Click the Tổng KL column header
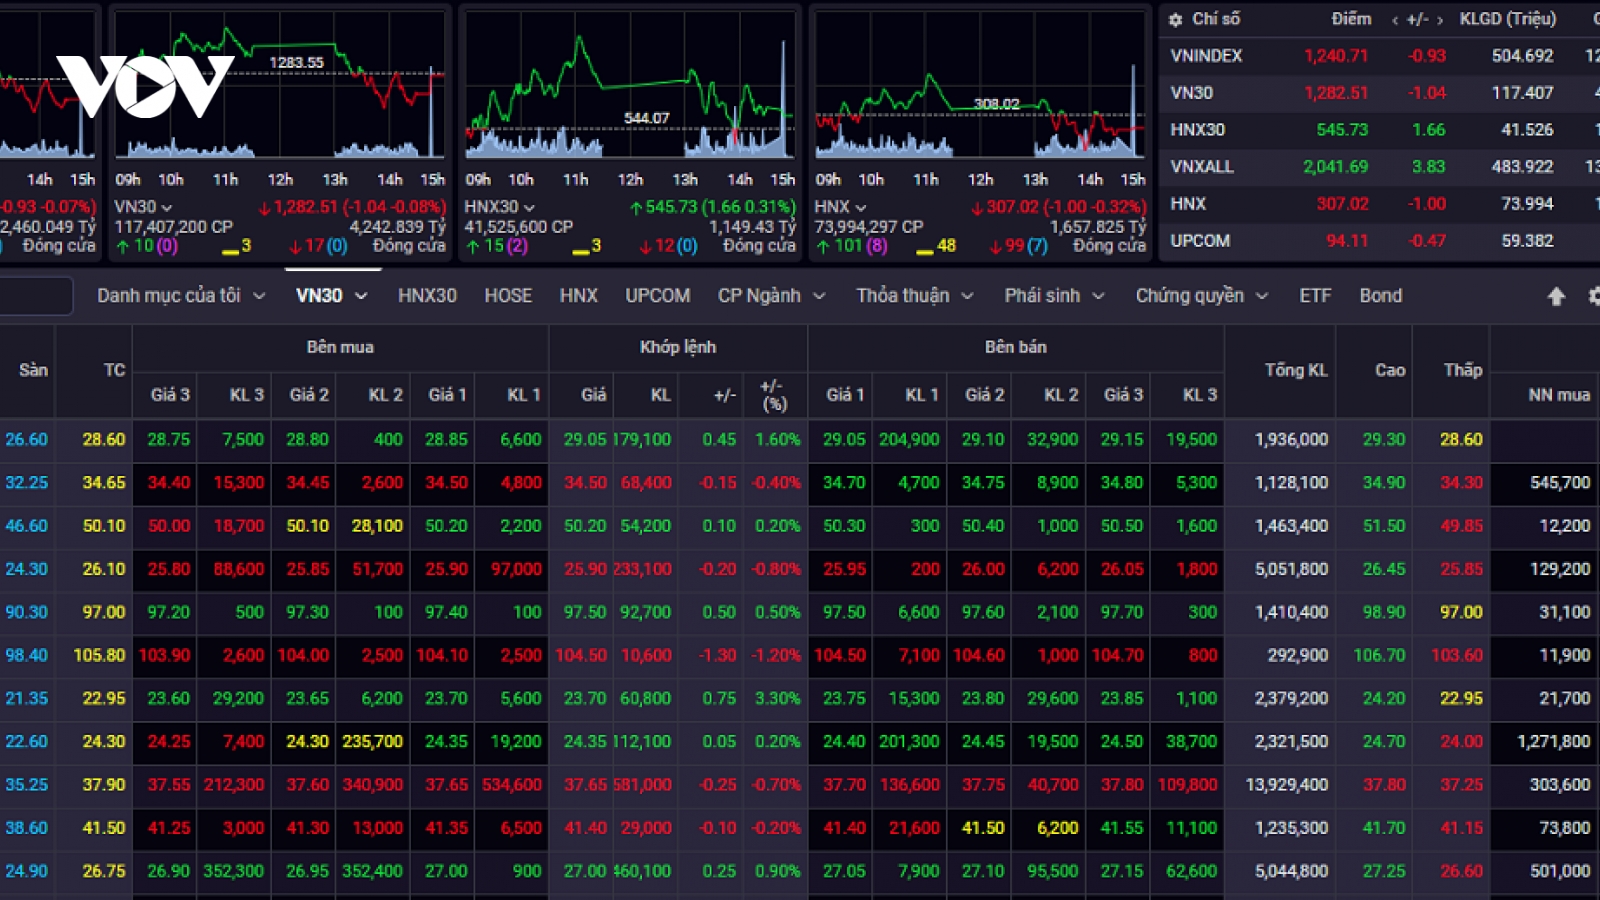Viewport: 1600px width, 900px height. tap(1296, 370)
